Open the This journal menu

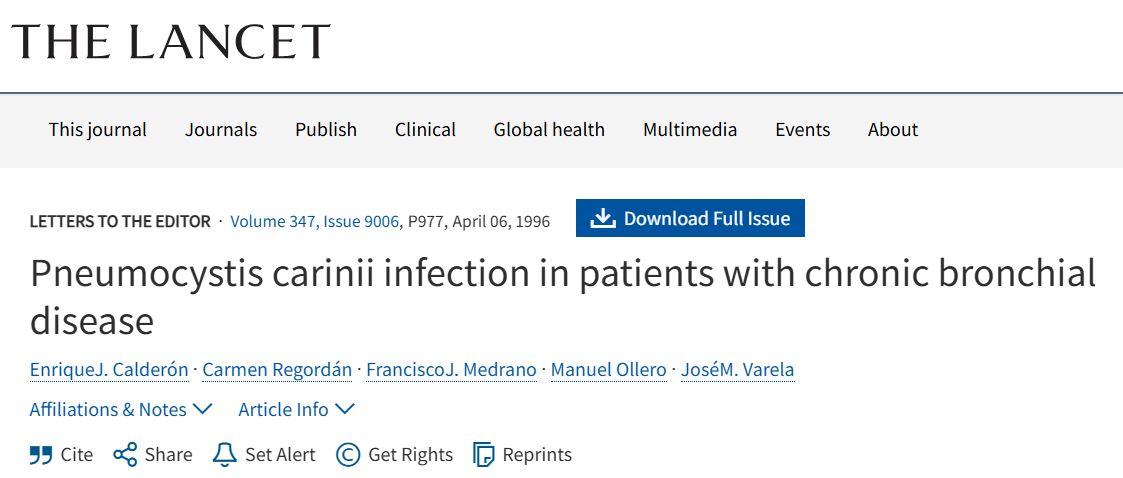pos(98,130)
